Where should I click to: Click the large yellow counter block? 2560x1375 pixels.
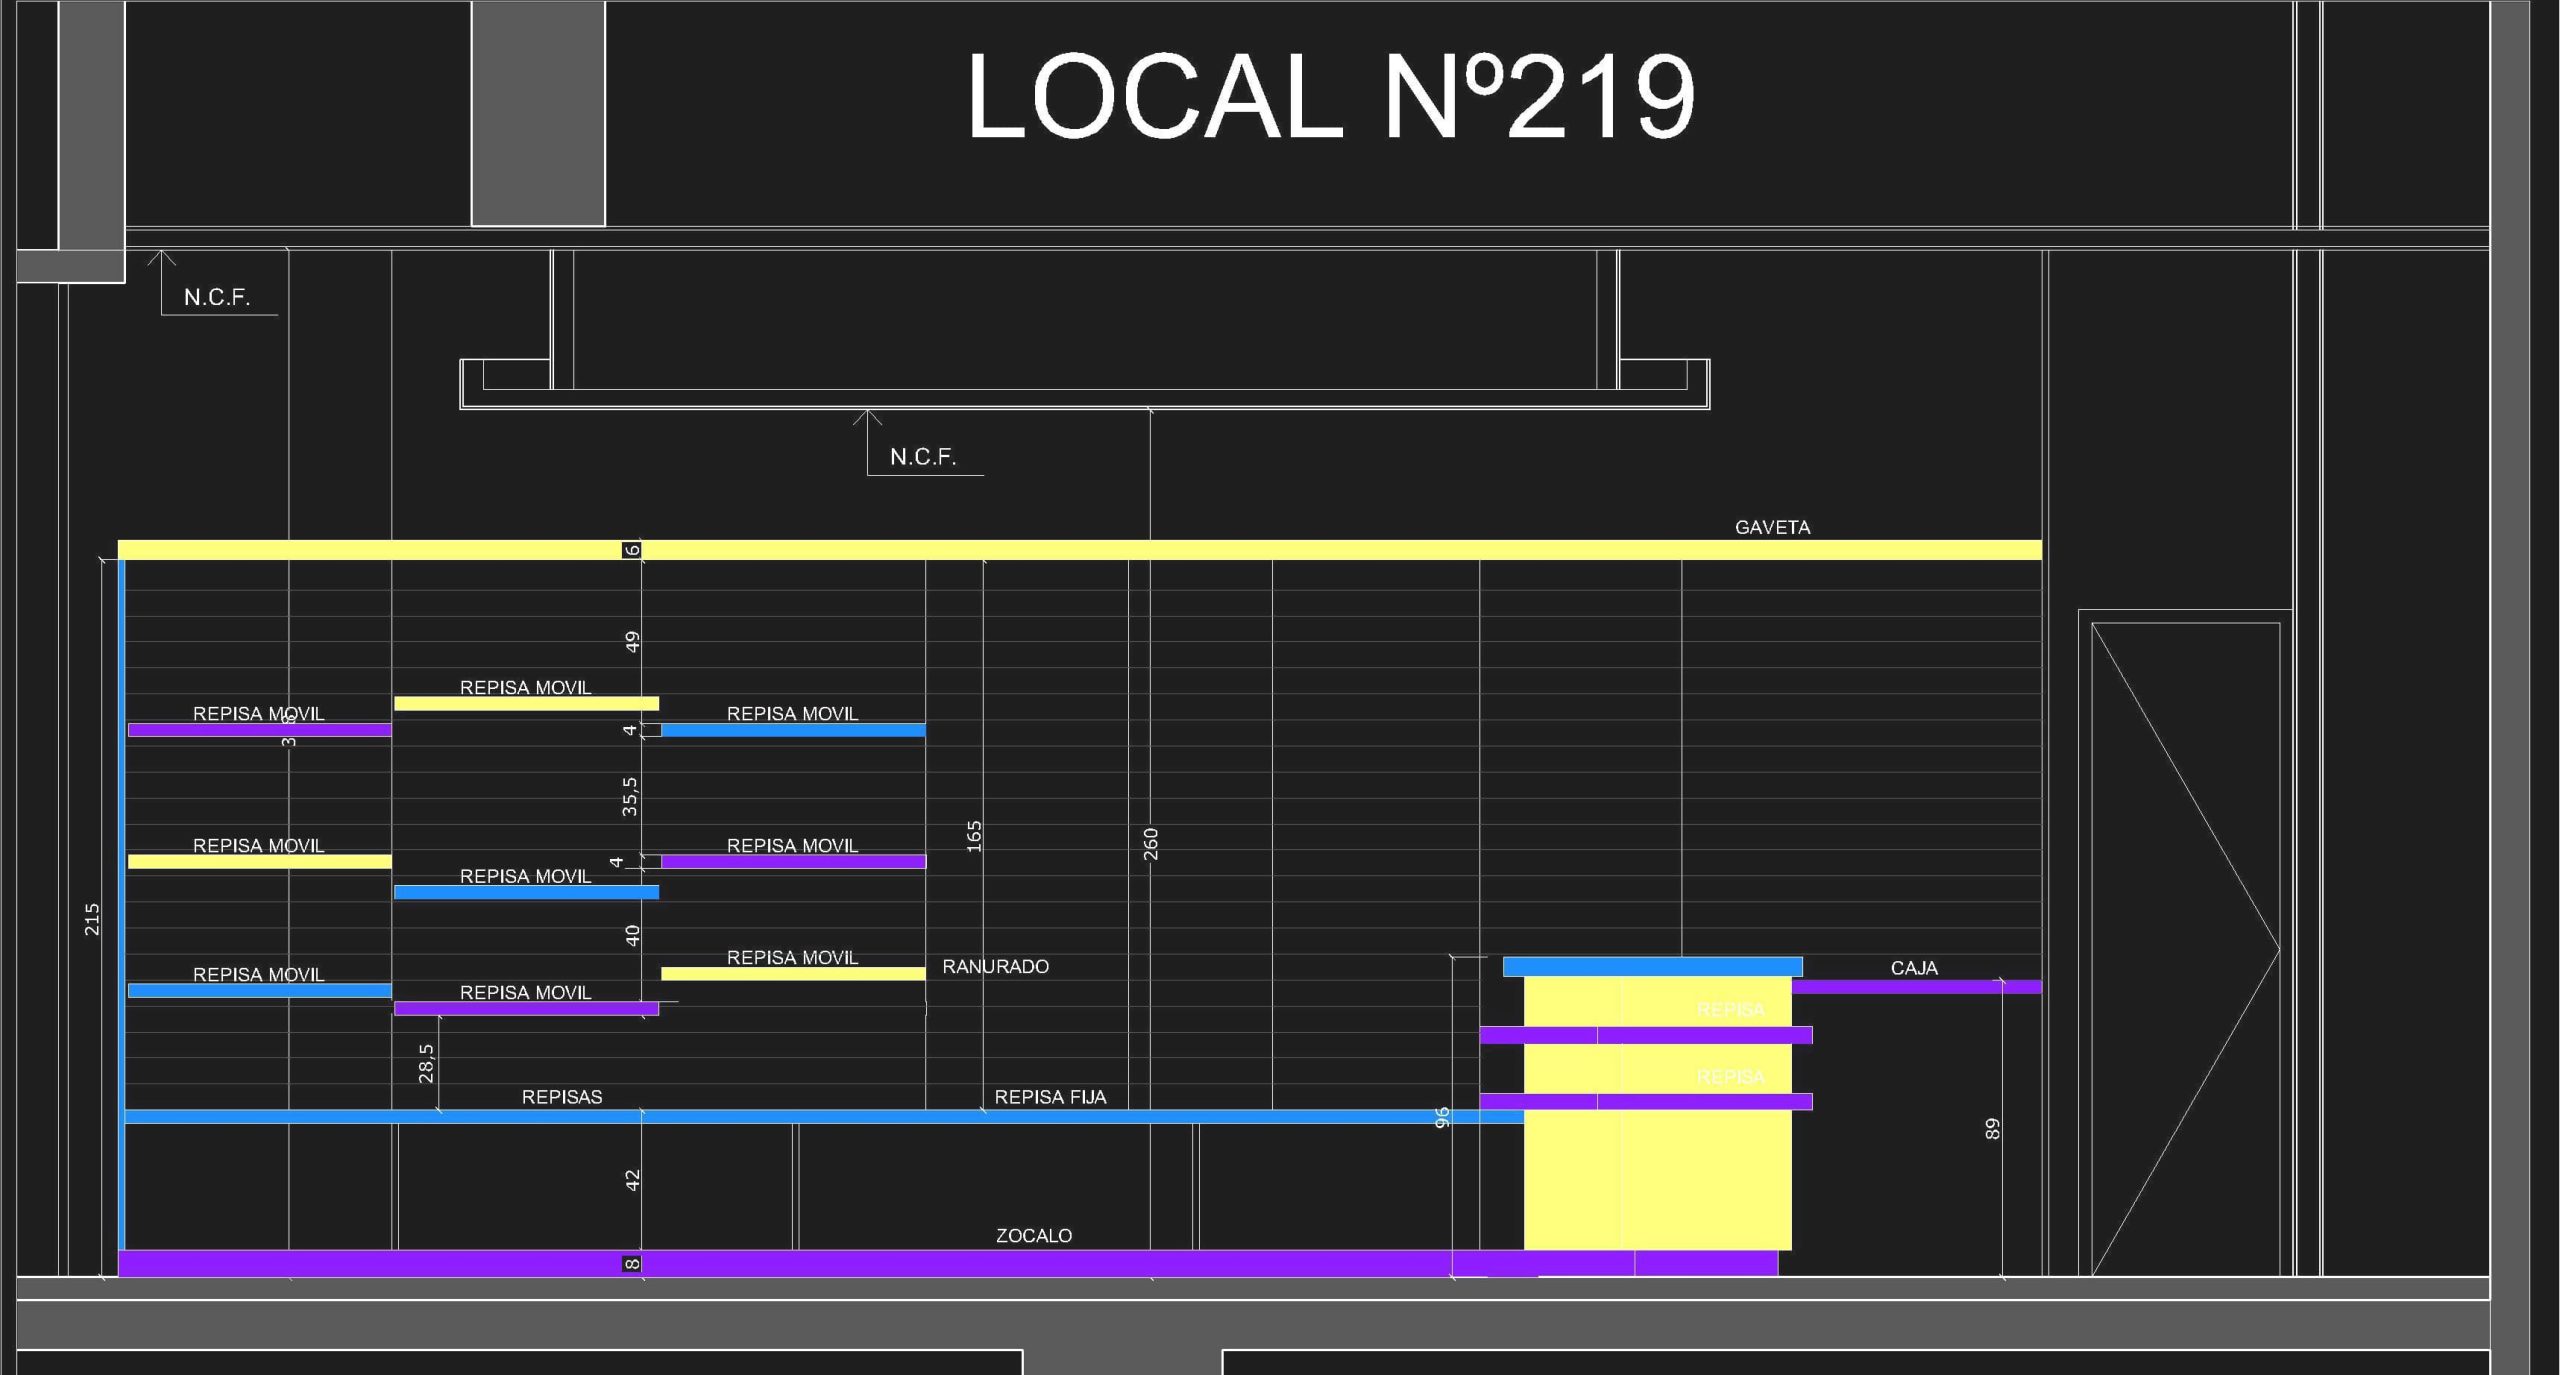[1657, 1180]
